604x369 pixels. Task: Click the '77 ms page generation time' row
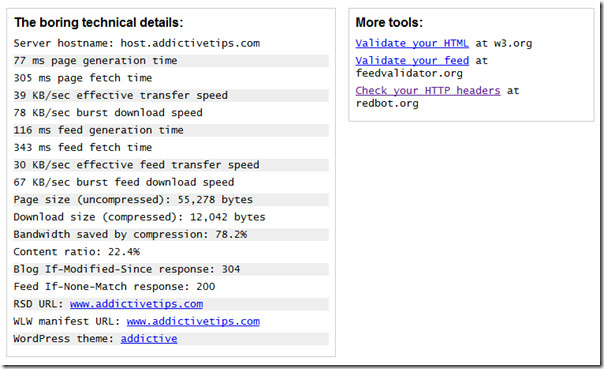(x=171, y=60)
